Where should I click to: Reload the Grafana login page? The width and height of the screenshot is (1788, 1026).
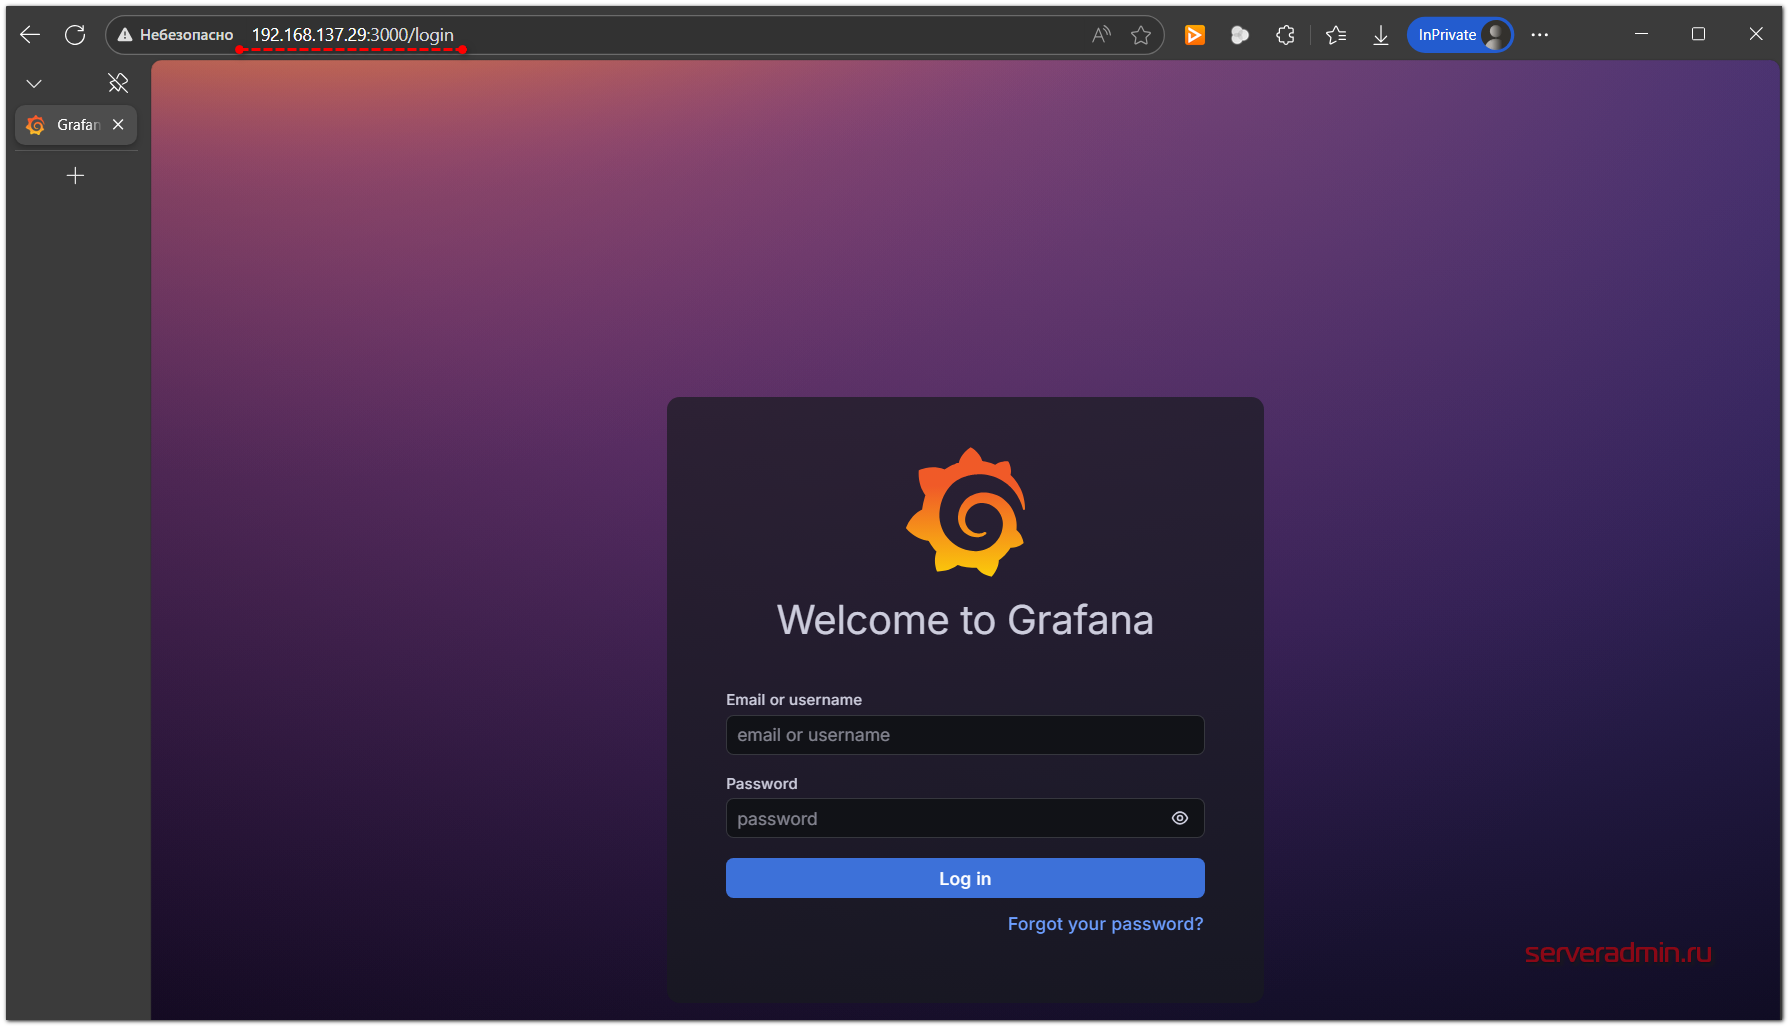75,35
